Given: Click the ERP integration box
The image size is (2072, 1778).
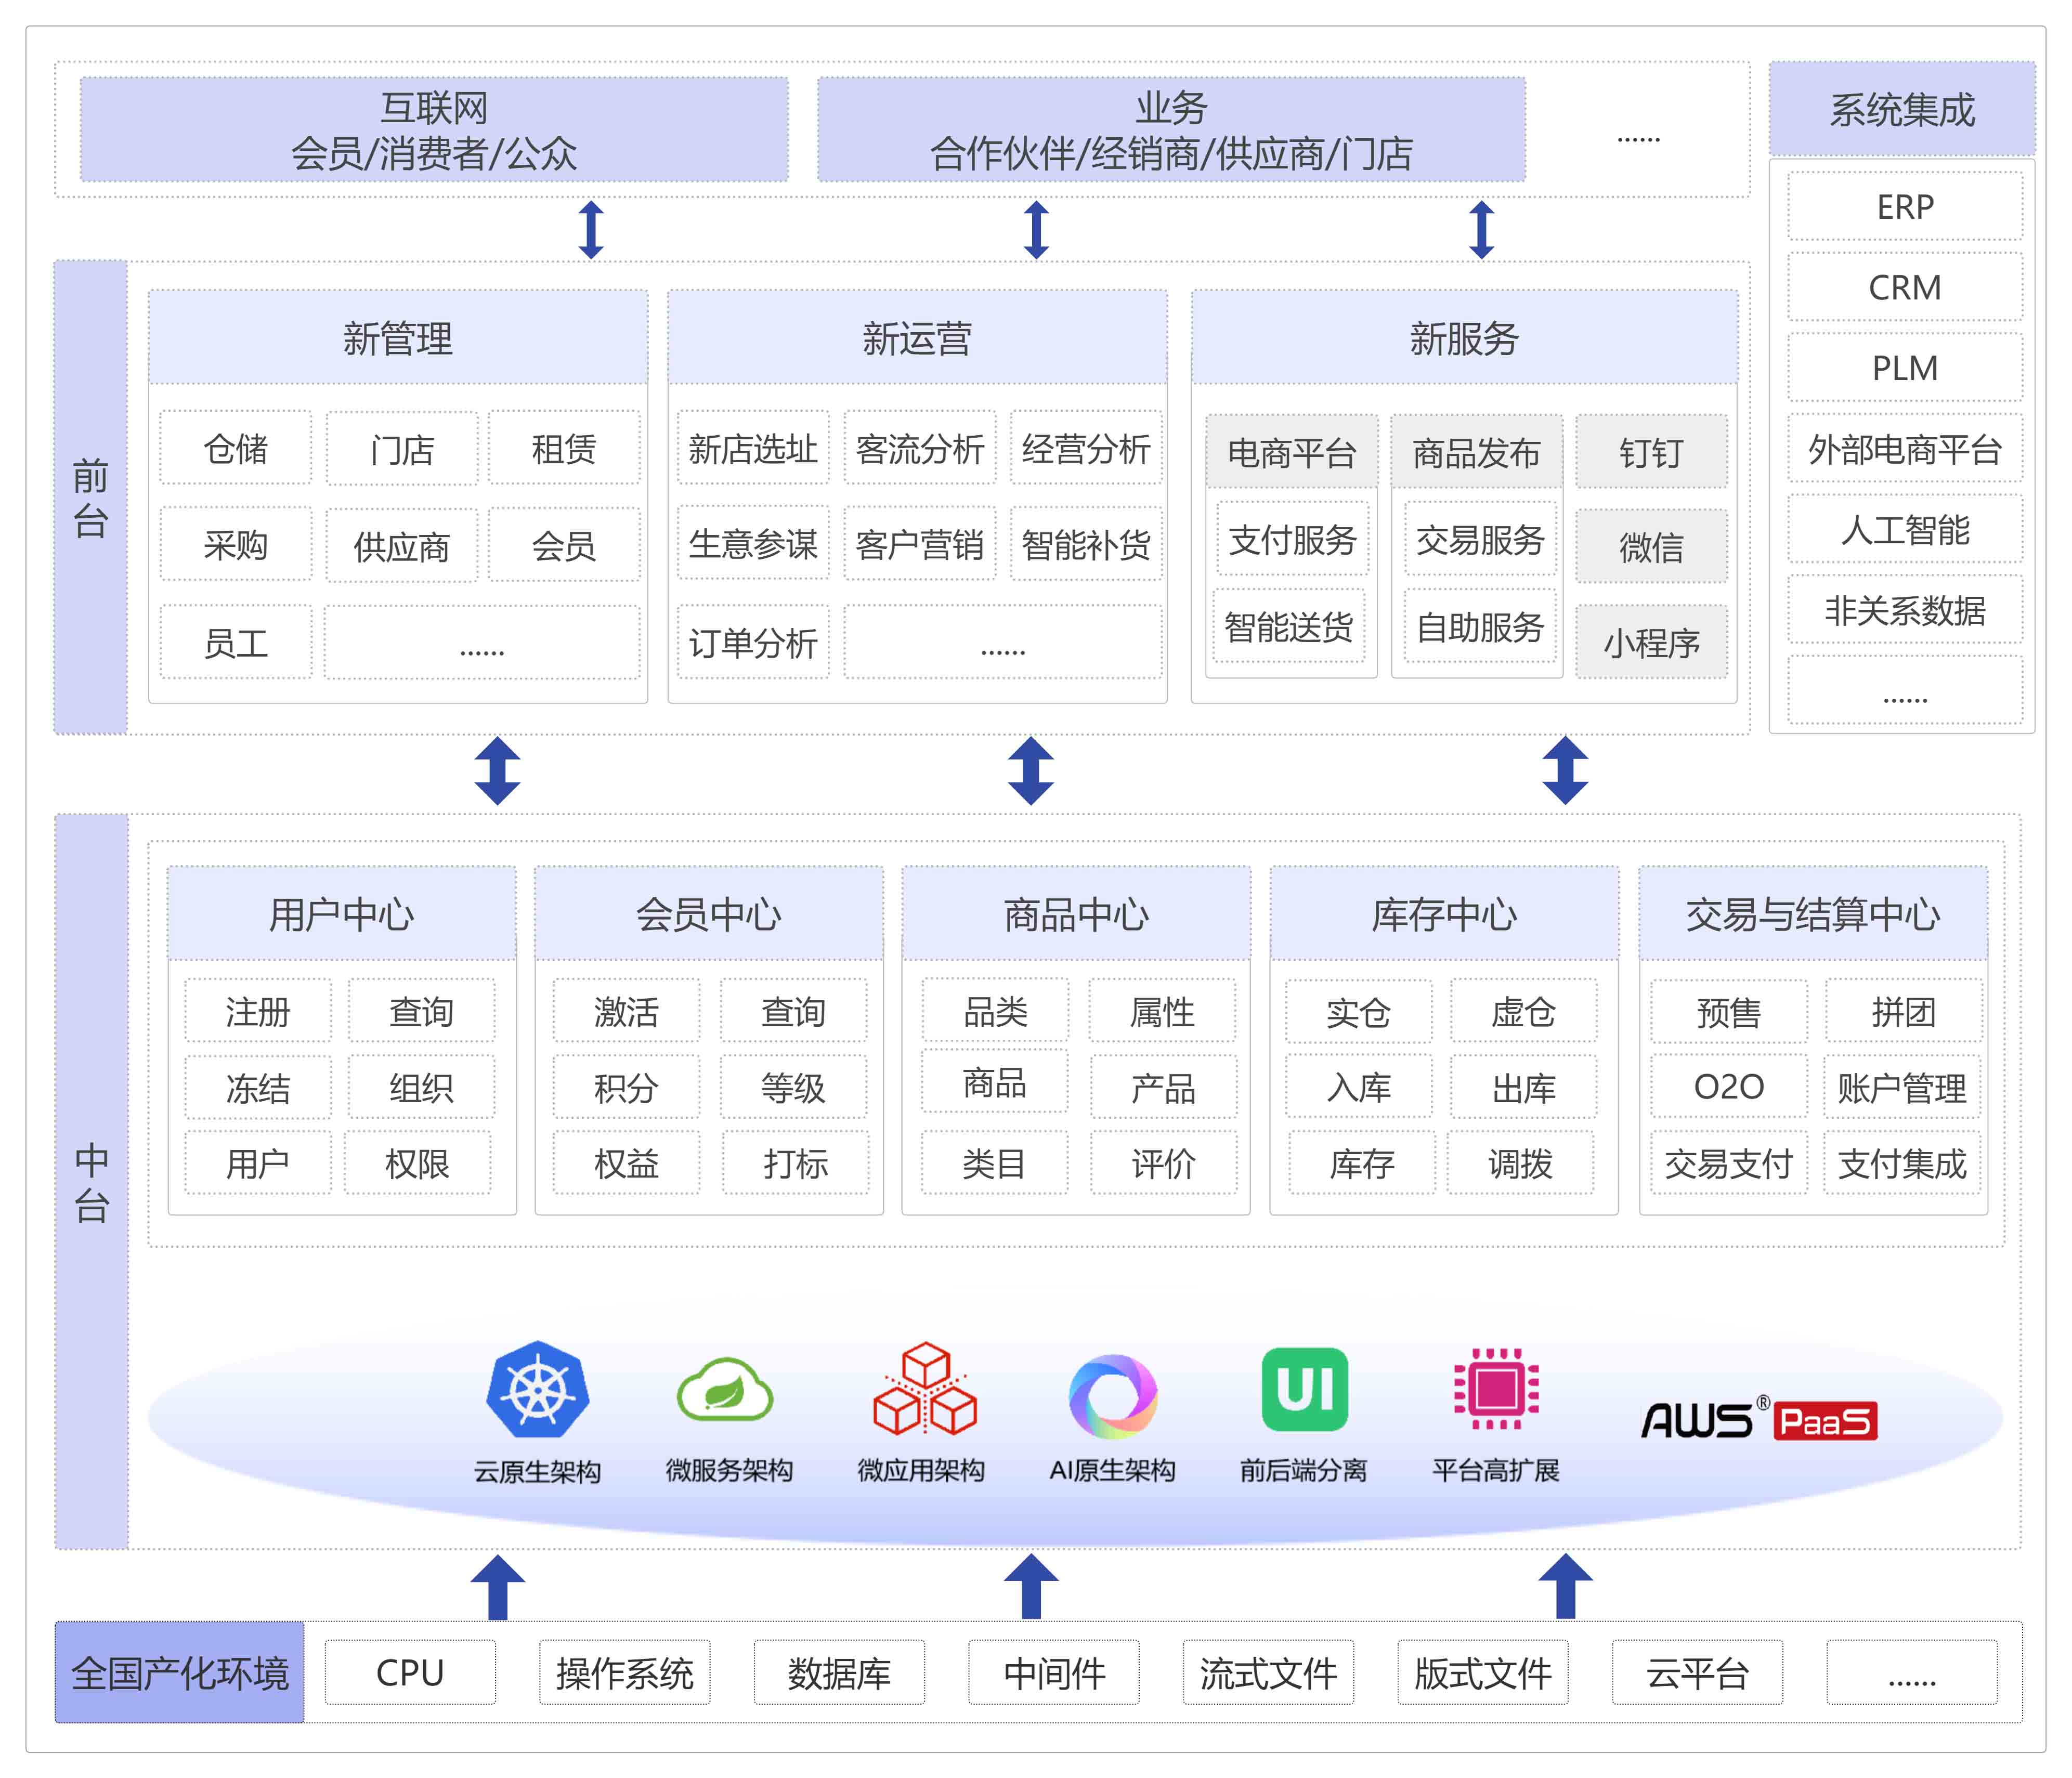Looking at the screenshot, I should (x=1904, y=207).
